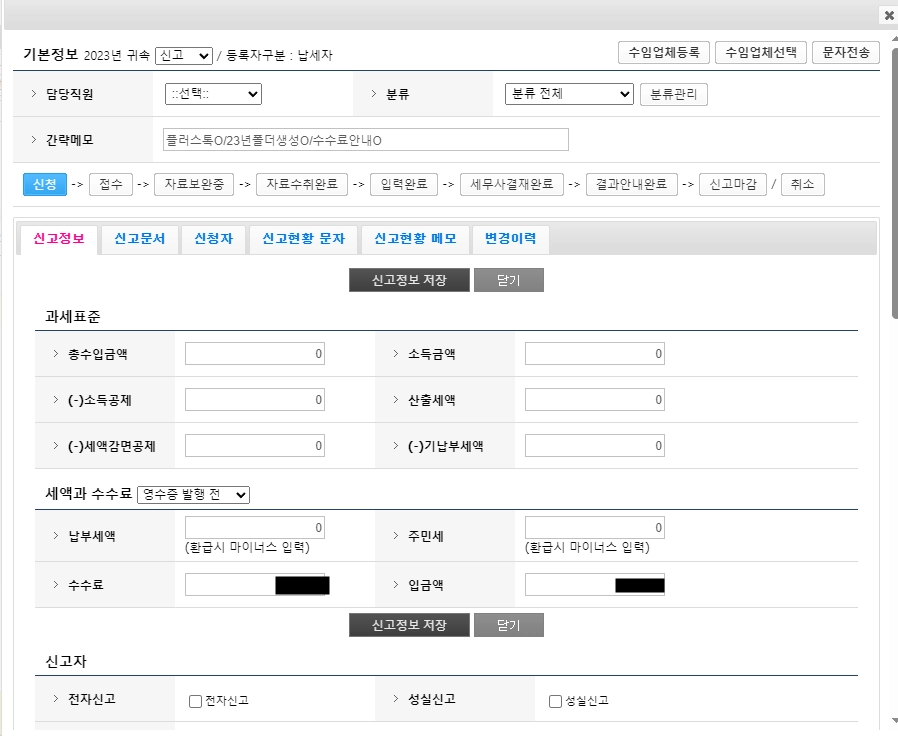Click the 총수입금액 input field
The height and width of the screenshot is (736, 898).
(x=255, y=354)
